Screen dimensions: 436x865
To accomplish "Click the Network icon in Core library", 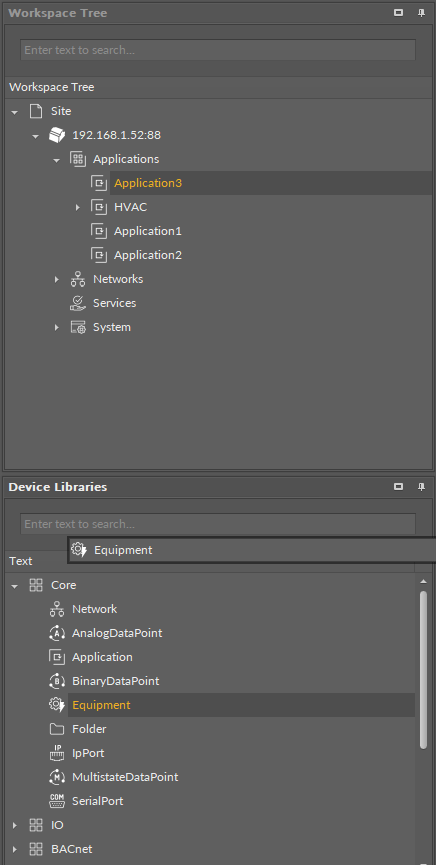I will [57, 609].
